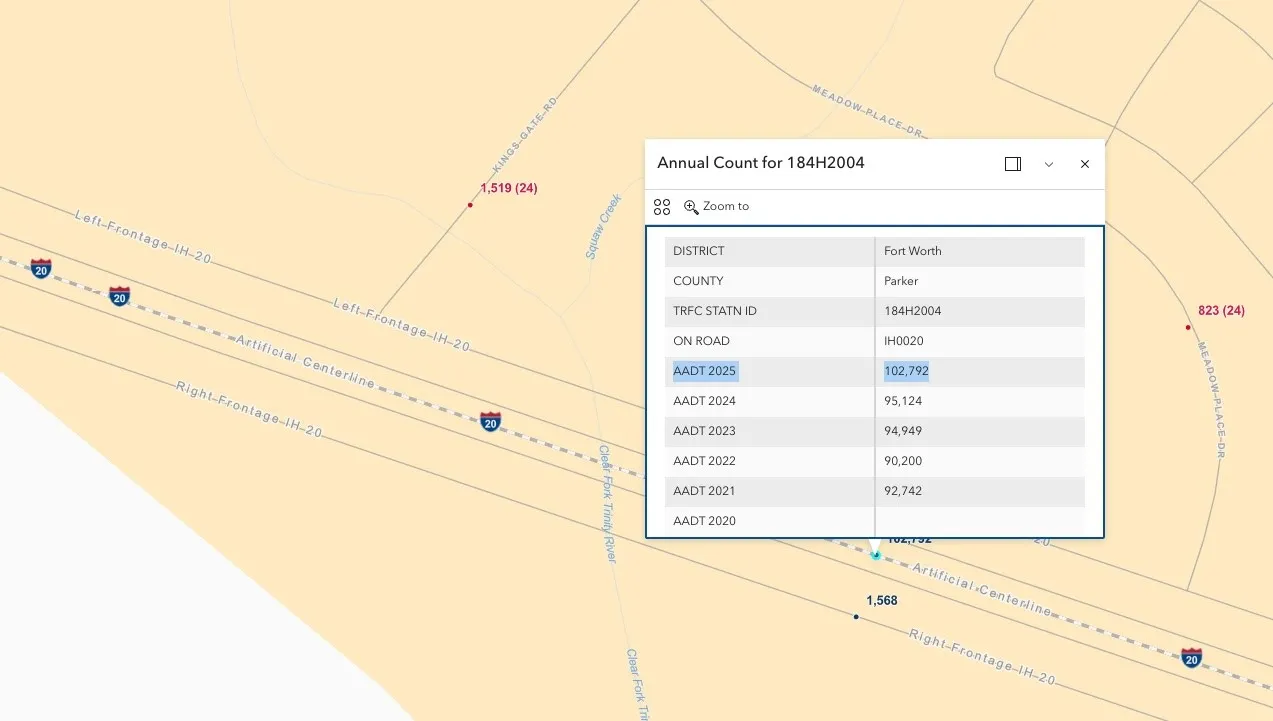Viewport: 1273px width, 721px height.
Task: Click I-20 shield nearest Clear Fork Trinity River
Action: (x=490, y=422)
